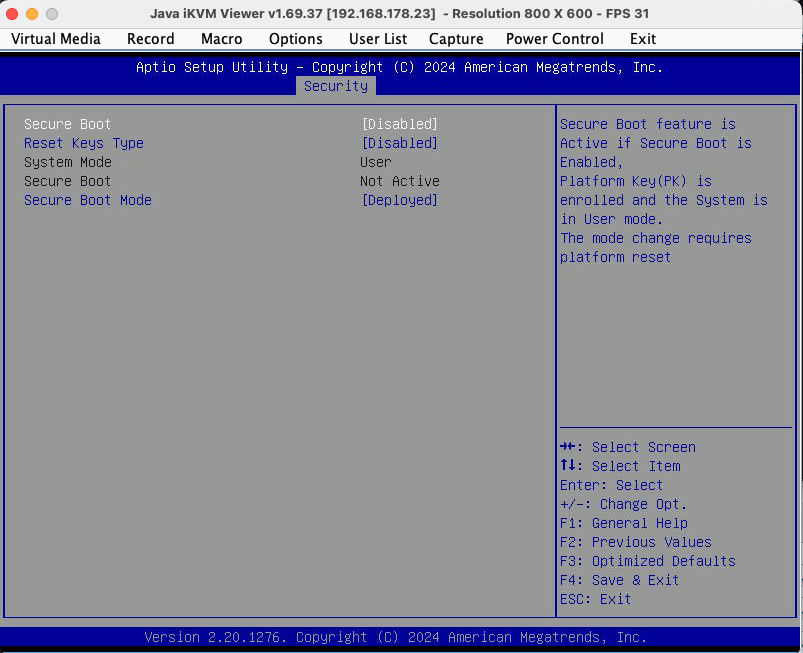Image resolution: width=803 pixels, height=653 pixels.
Task: Open the User List menu
Action: 378,39
